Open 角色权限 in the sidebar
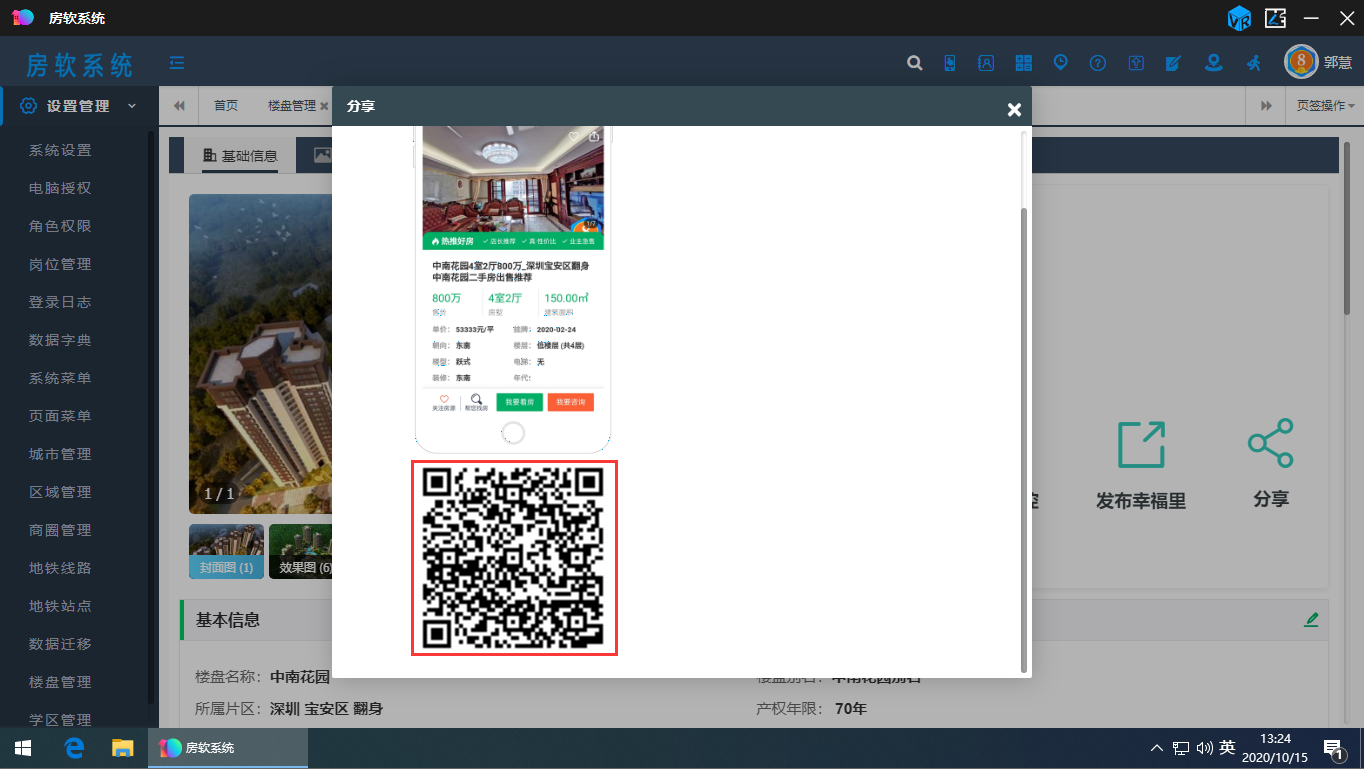 pyautogui.click(x=60, y=226)
